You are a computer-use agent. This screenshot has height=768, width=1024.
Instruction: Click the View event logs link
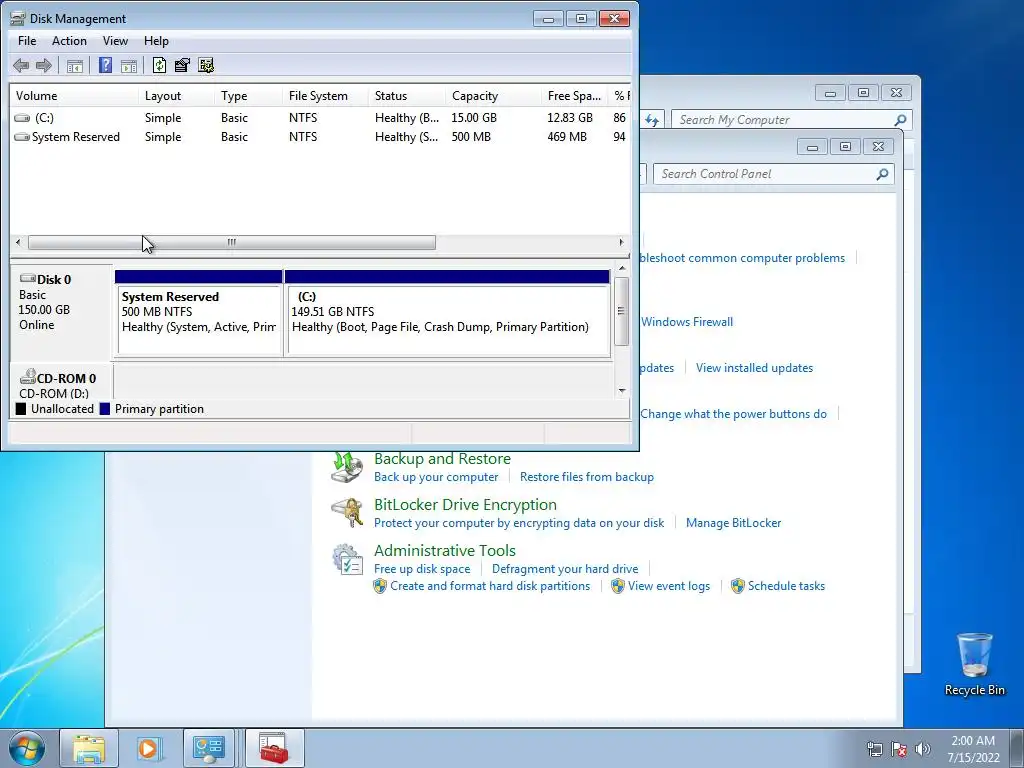click(669, 586)
